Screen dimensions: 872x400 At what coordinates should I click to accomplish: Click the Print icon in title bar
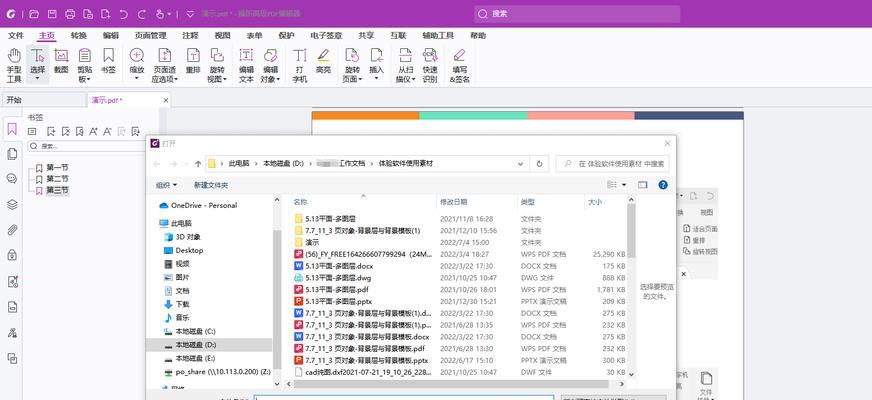pos(70,14)
